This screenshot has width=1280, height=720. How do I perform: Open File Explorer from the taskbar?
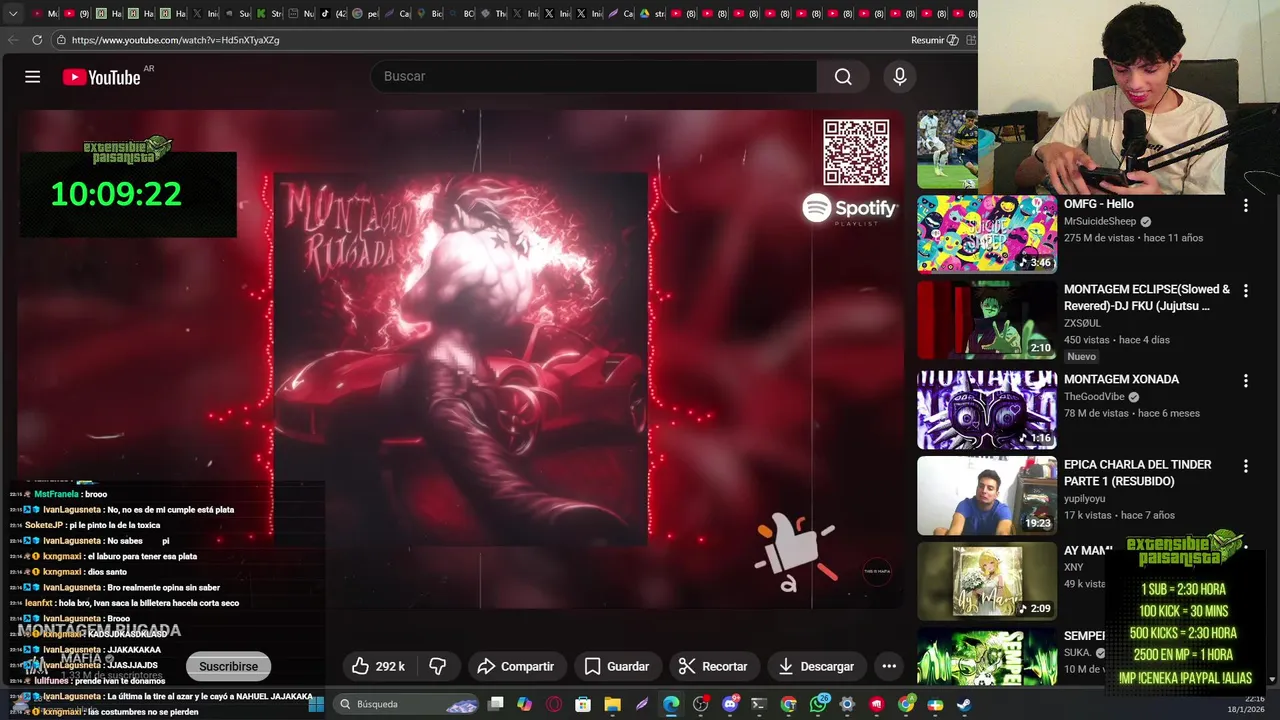pos(612,704)
